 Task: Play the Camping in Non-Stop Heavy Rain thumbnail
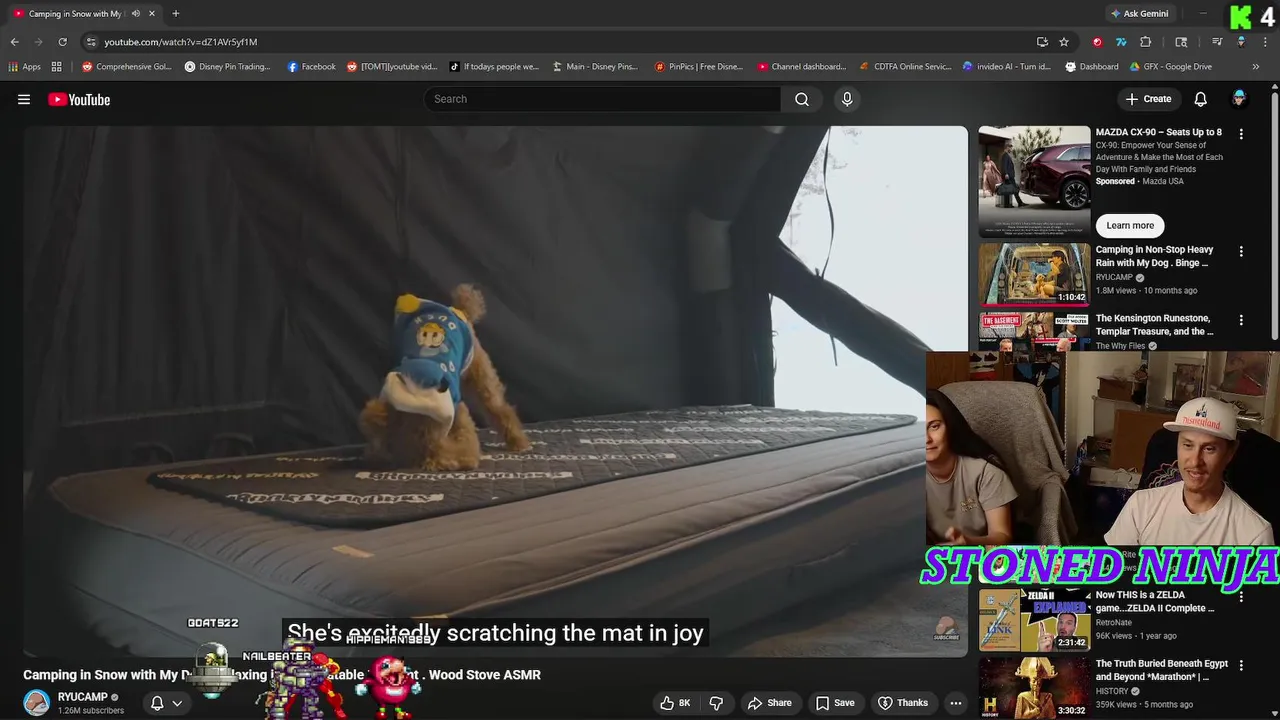[x=1034, y=274]
